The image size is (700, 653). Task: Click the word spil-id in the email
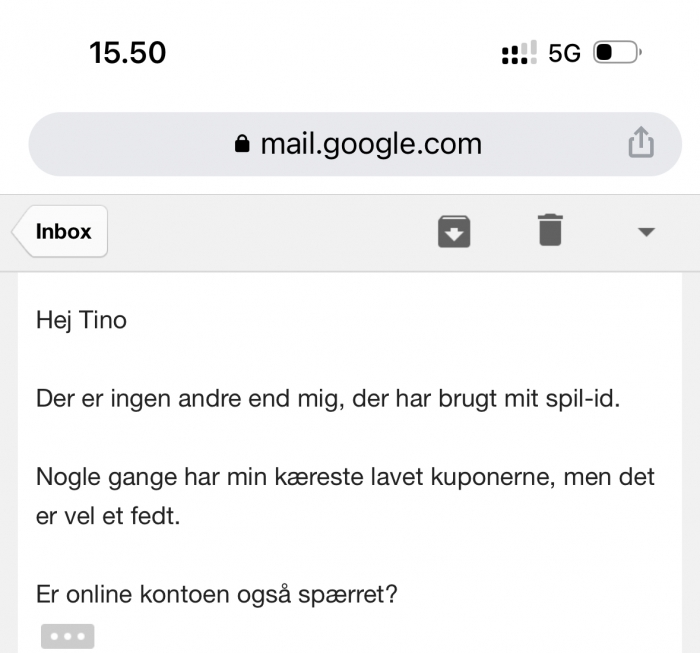tap(583, 399)
